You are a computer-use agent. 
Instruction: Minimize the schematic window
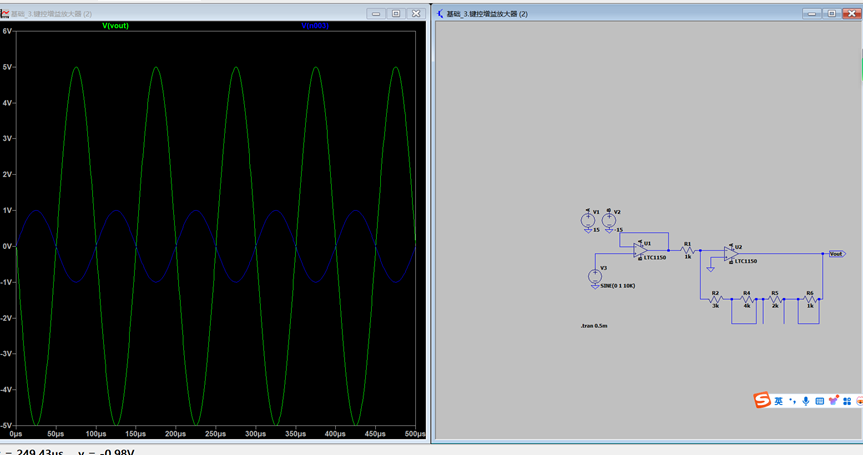(811, 14)
